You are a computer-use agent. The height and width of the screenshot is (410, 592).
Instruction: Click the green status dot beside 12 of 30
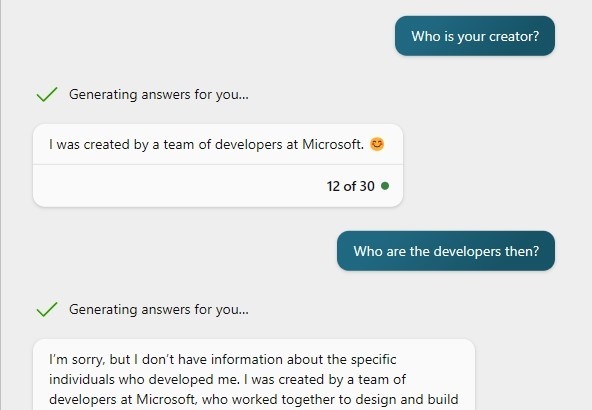[385, 186]
